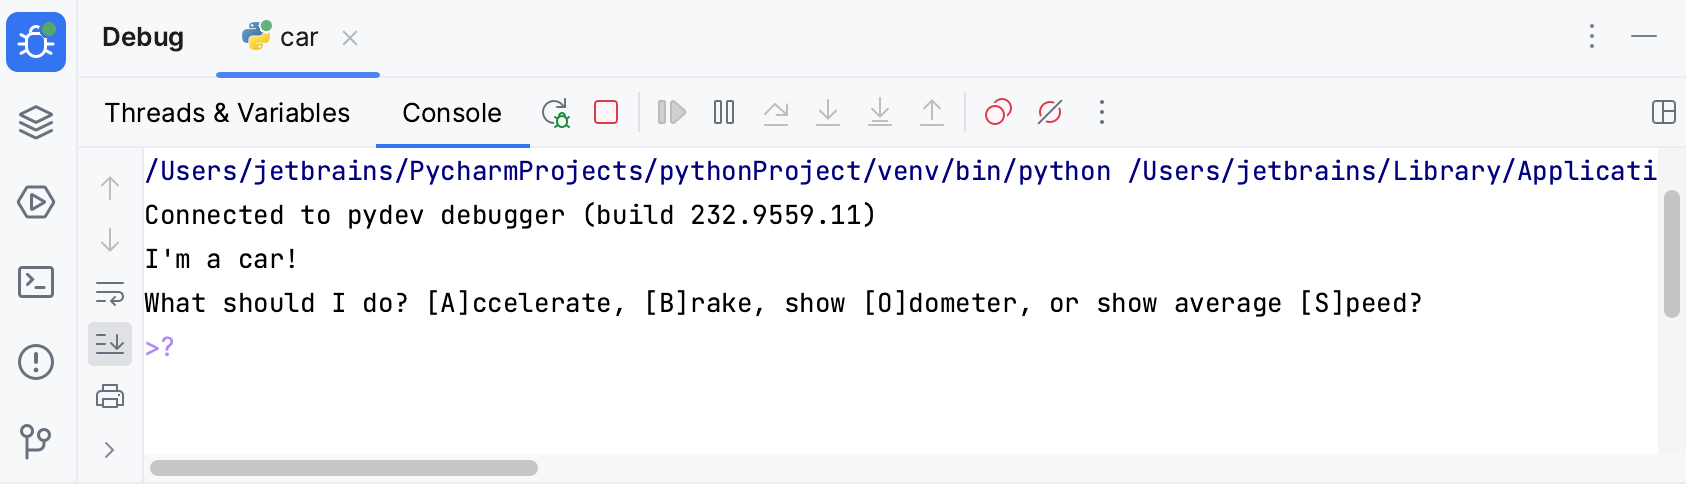The height and width of the screenshot is (484, 1686).
Task: Open the Terminal tool window
Action: pos(36,282)
